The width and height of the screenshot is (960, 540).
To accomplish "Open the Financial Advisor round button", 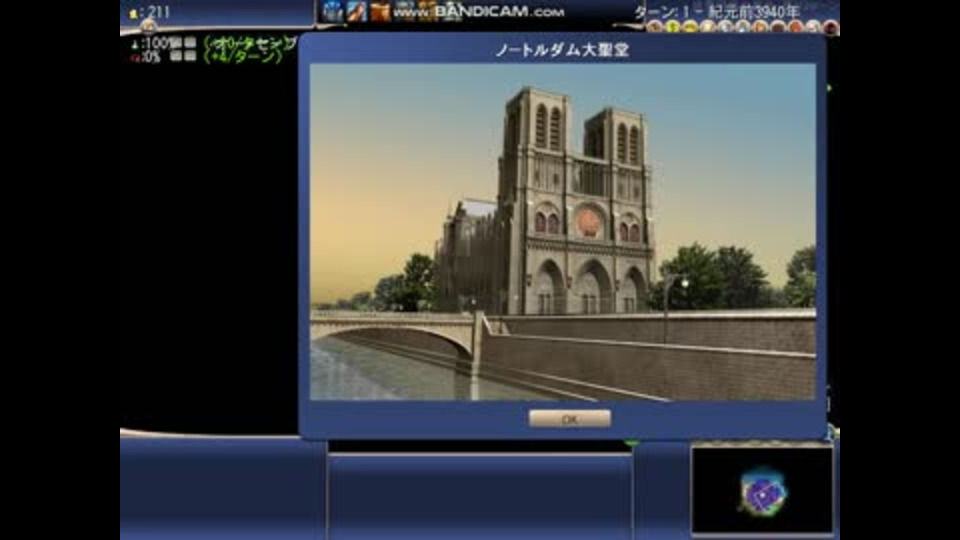I will pos(673,26).
